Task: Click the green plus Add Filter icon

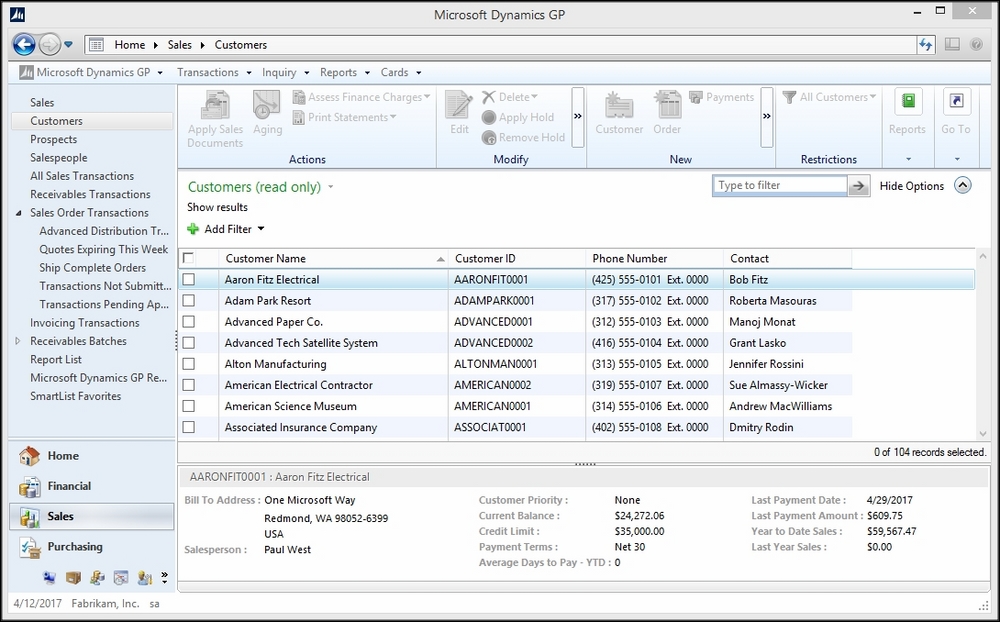Action: coord(193,229)
